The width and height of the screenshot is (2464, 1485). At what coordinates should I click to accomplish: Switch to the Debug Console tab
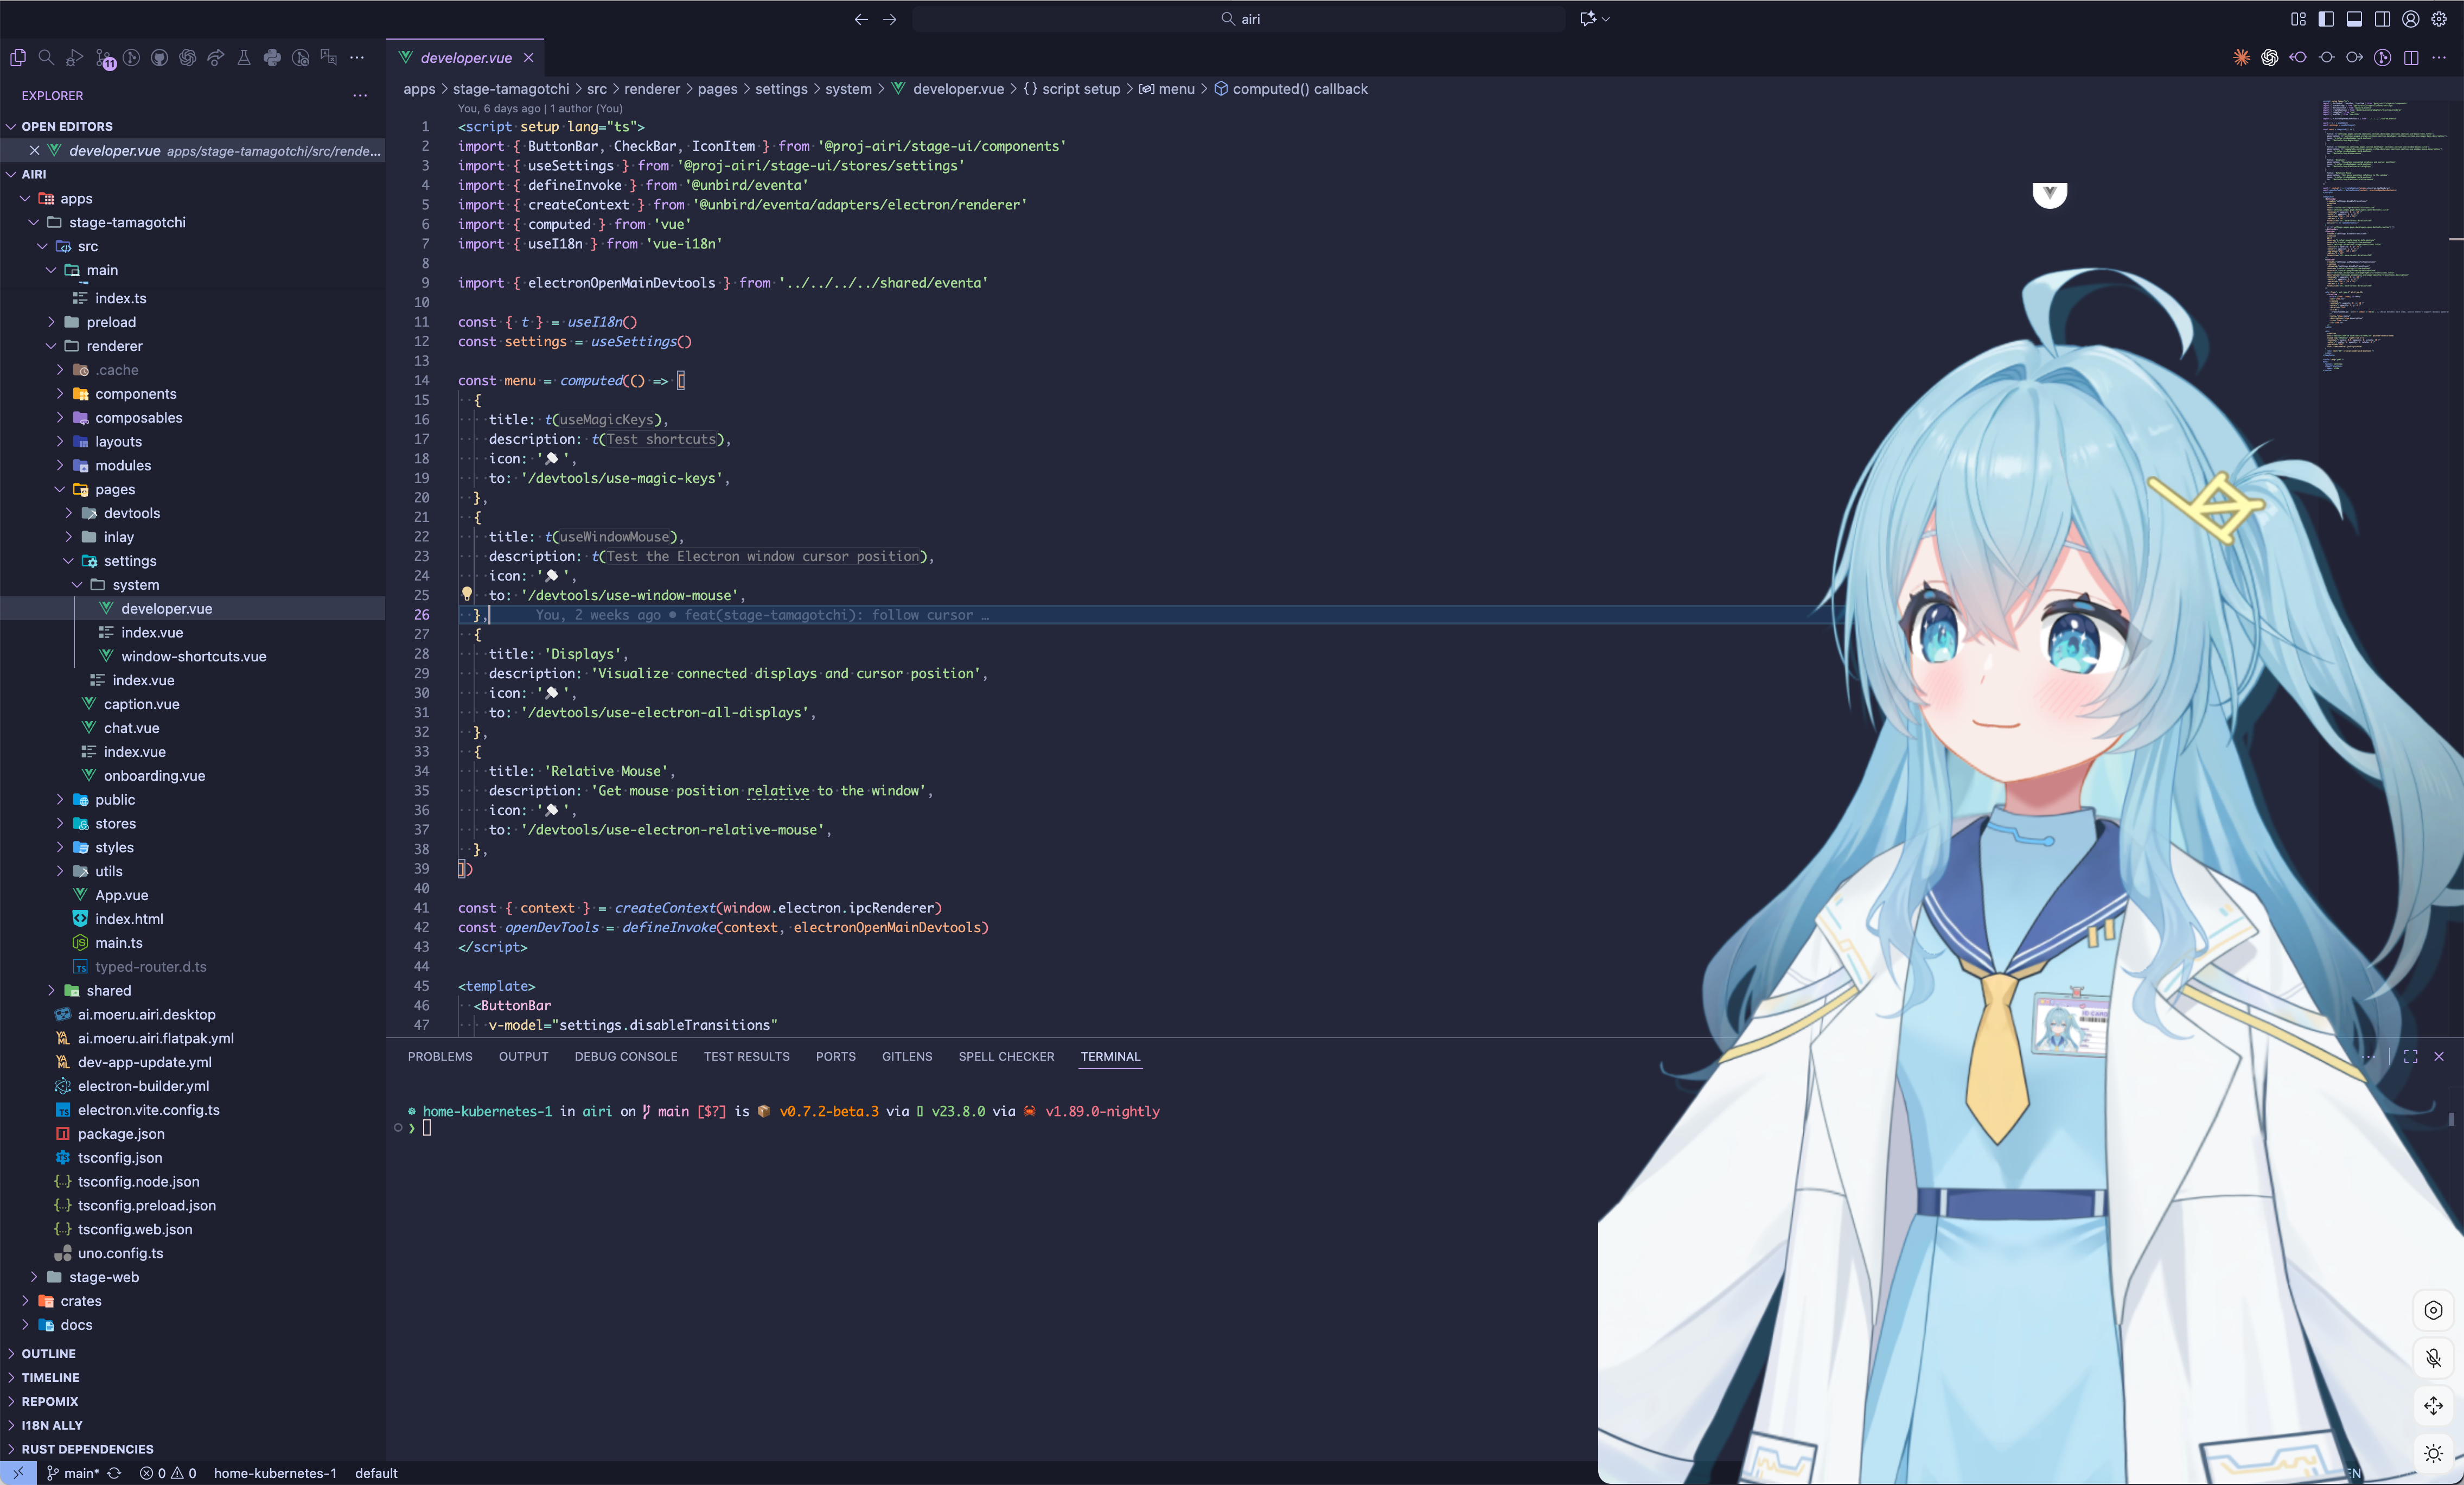(x=626, y=1057)
